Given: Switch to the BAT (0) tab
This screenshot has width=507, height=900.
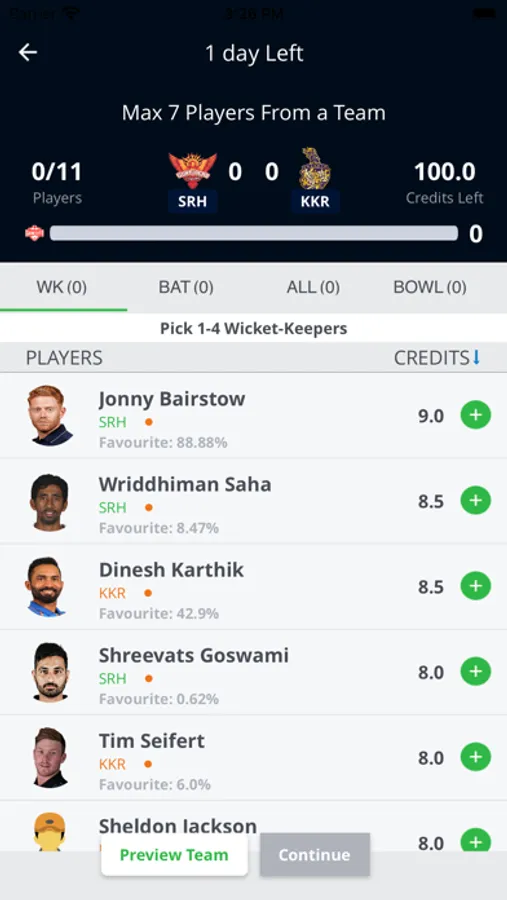Looking at the screenshot, I should (186, 287).
